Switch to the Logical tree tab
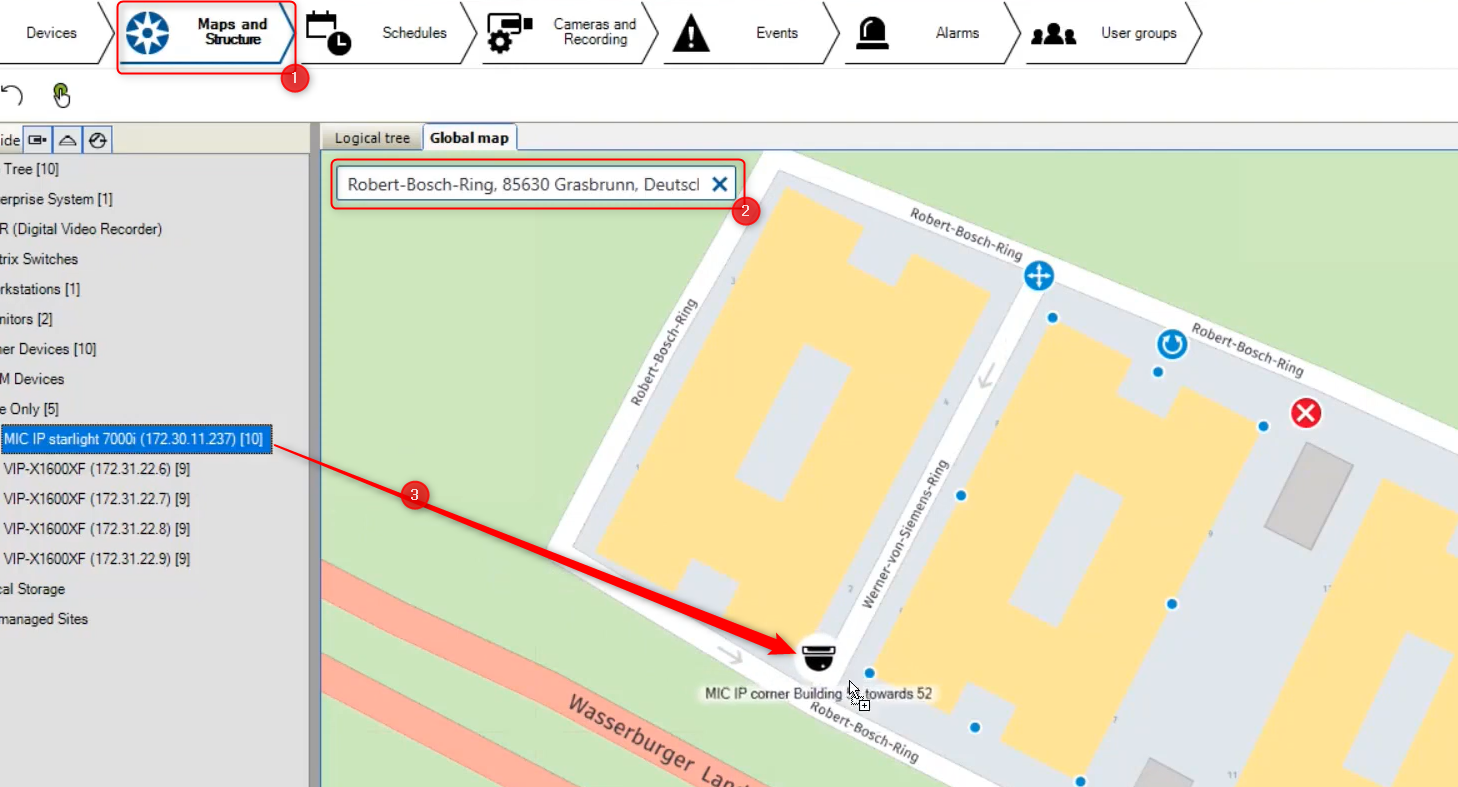 tap(372, 138)
